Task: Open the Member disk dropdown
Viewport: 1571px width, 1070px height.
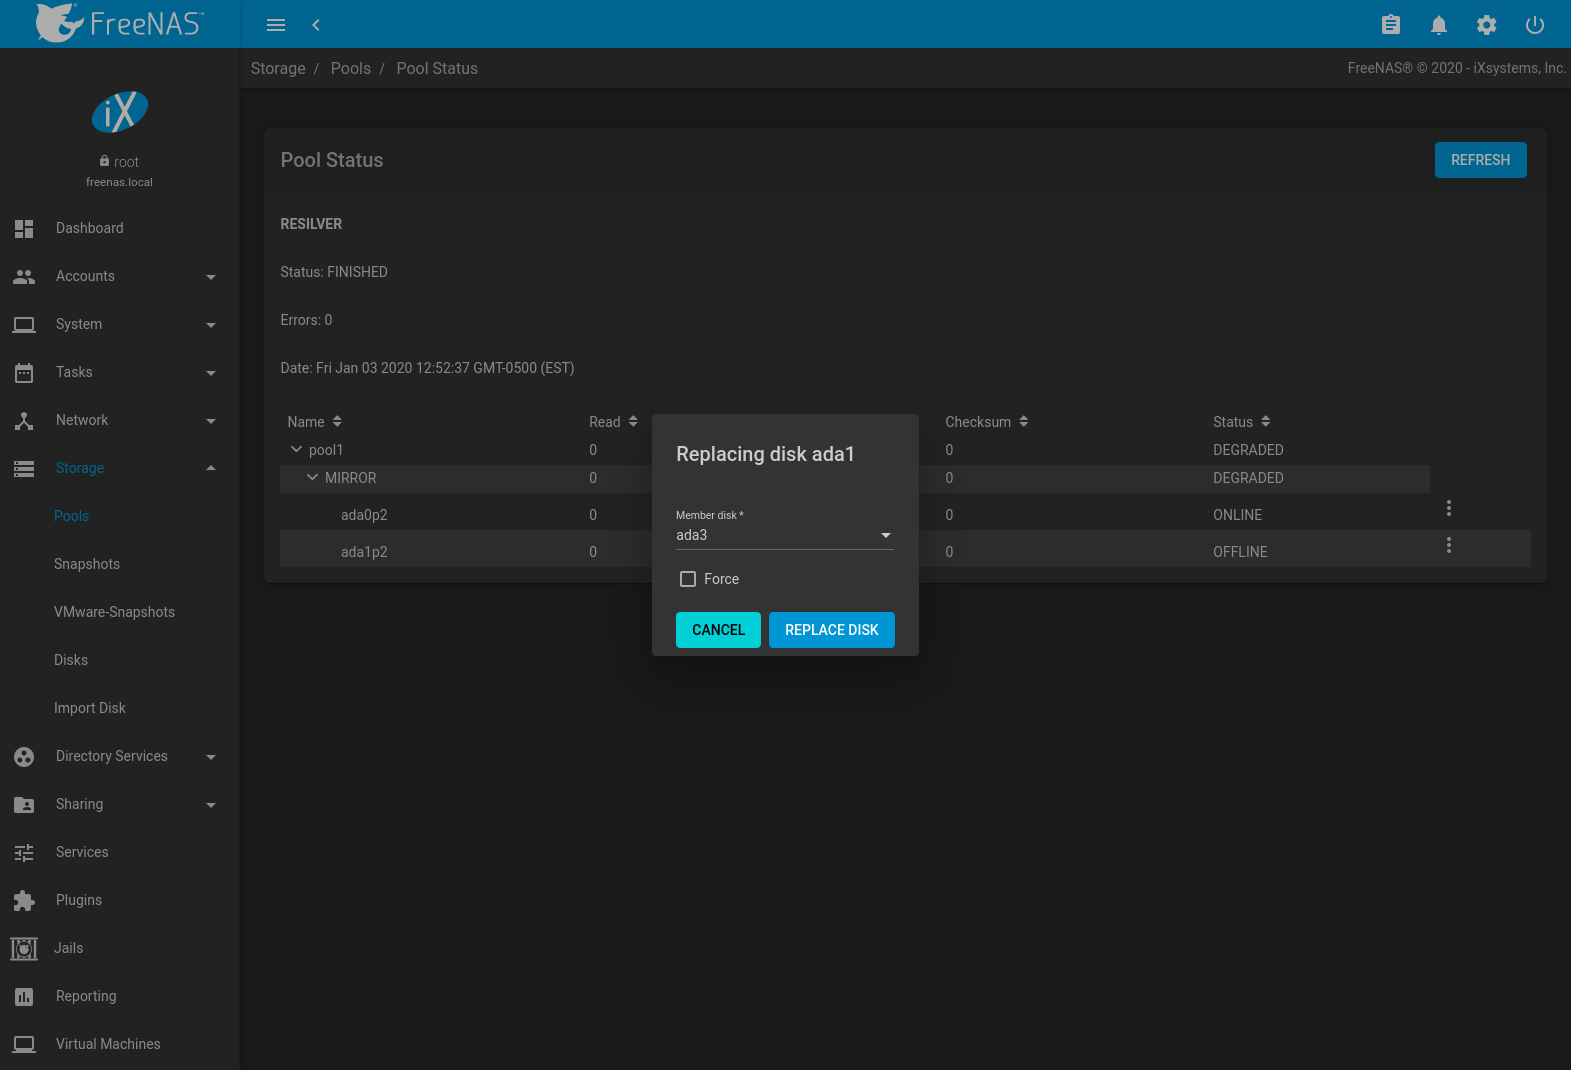Action: (x=784, y=536)
